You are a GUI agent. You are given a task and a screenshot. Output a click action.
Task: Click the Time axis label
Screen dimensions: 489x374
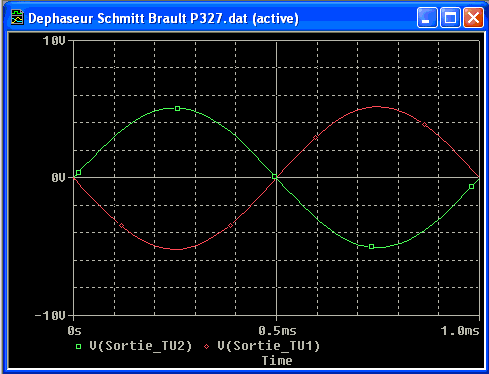pos(277,361)
